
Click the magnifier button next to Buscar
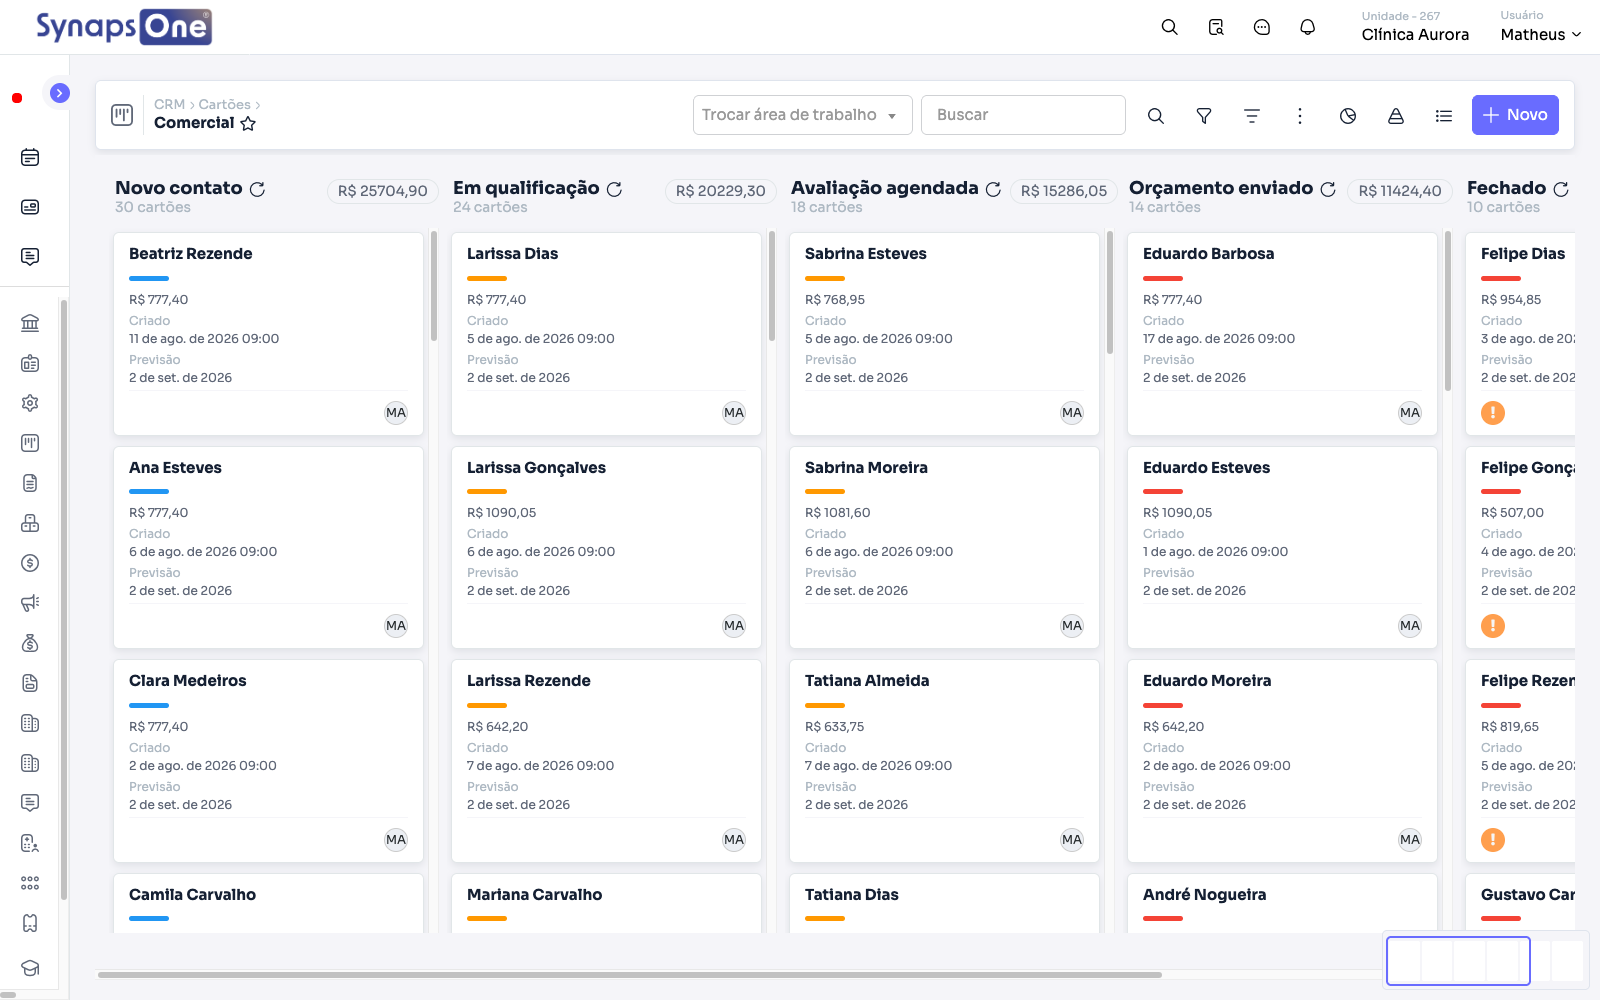(1155, 116)
